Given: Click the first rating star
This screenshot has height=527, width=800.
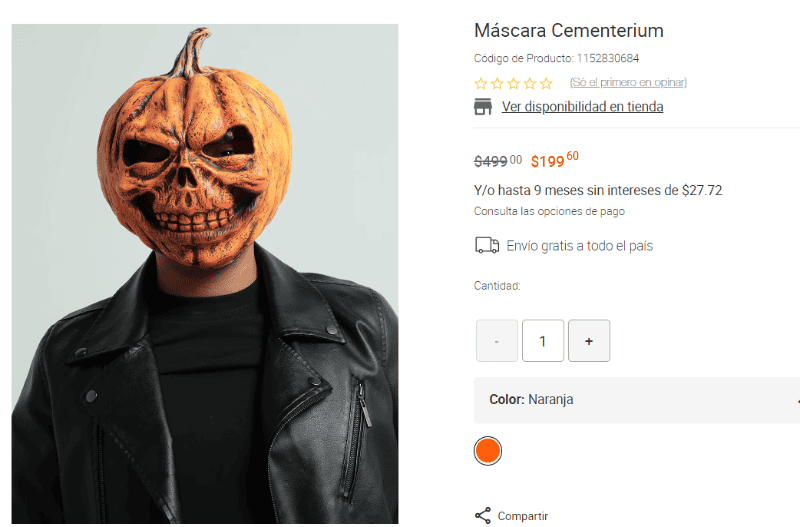Looking at the screenshot, I should (481, 83).
